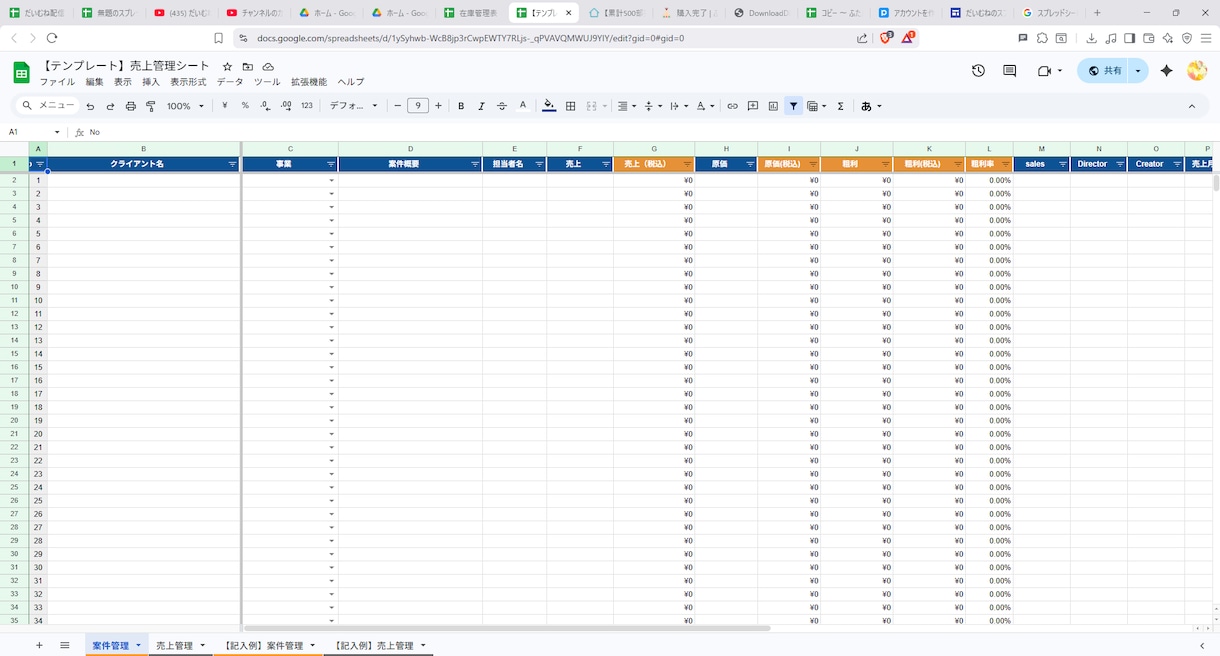Open the cell borders tool
This screenshot has height=656, width=1220.
(571, 106)
